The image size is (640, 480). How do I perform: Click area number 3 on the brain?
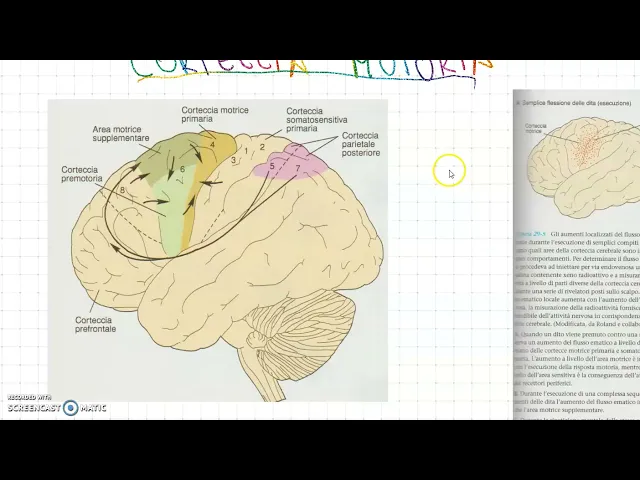pyautogui.click(x=233, y=160)
